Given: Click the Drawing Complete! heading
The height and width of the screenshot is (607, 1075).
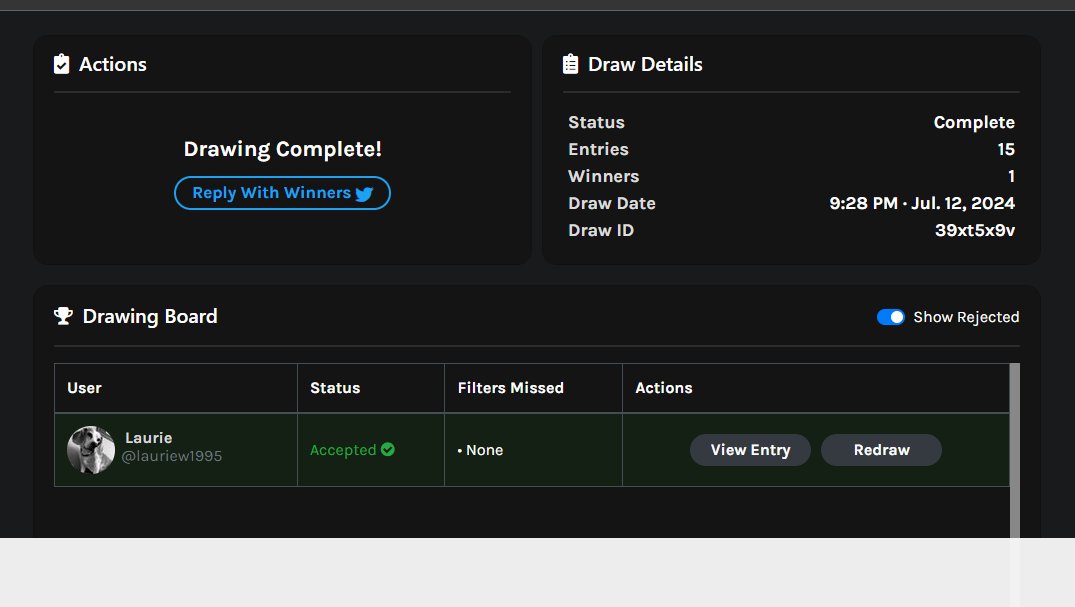Looking at the screenshot, I should (x=282, y=150).
